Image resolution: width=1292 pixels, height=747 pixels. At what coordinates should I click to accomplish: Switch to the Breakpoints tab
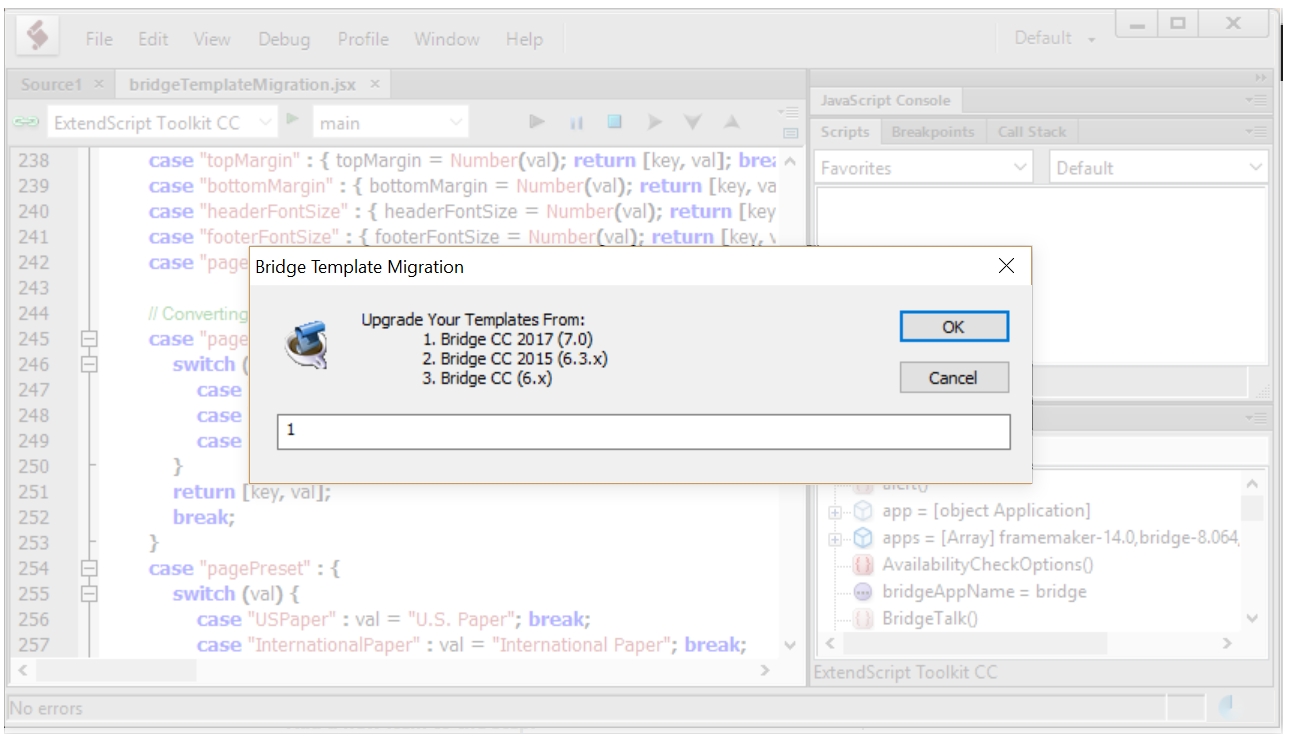point(932,131)
